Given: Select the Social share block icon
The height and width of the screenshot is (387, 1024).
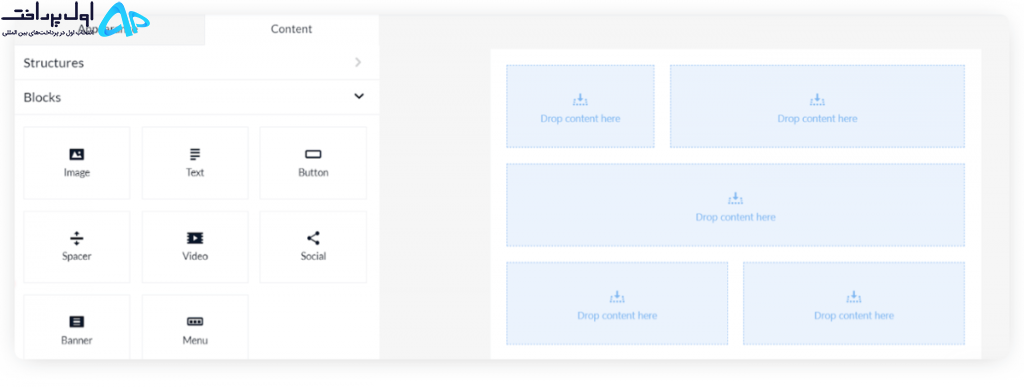Looking at the screenshot, I should pos(313,238).
